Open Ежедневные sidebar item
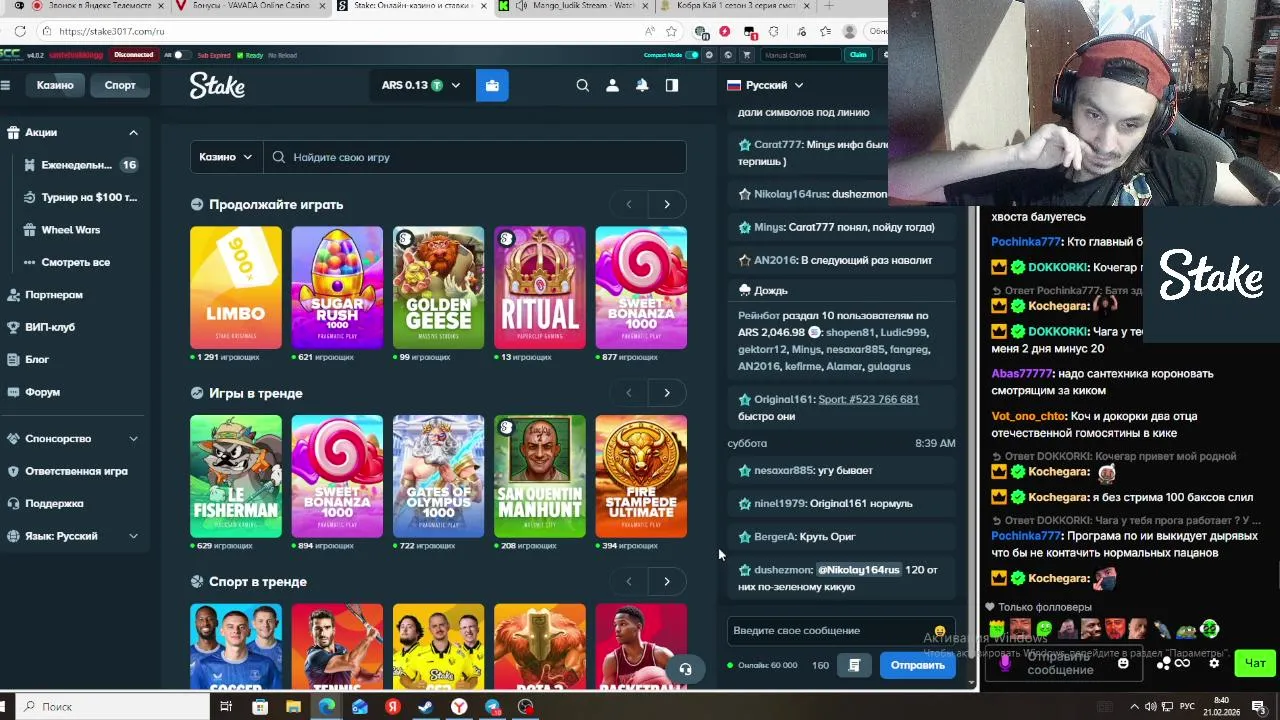Screen dimensions: 1280x720 tap(80, 165)
